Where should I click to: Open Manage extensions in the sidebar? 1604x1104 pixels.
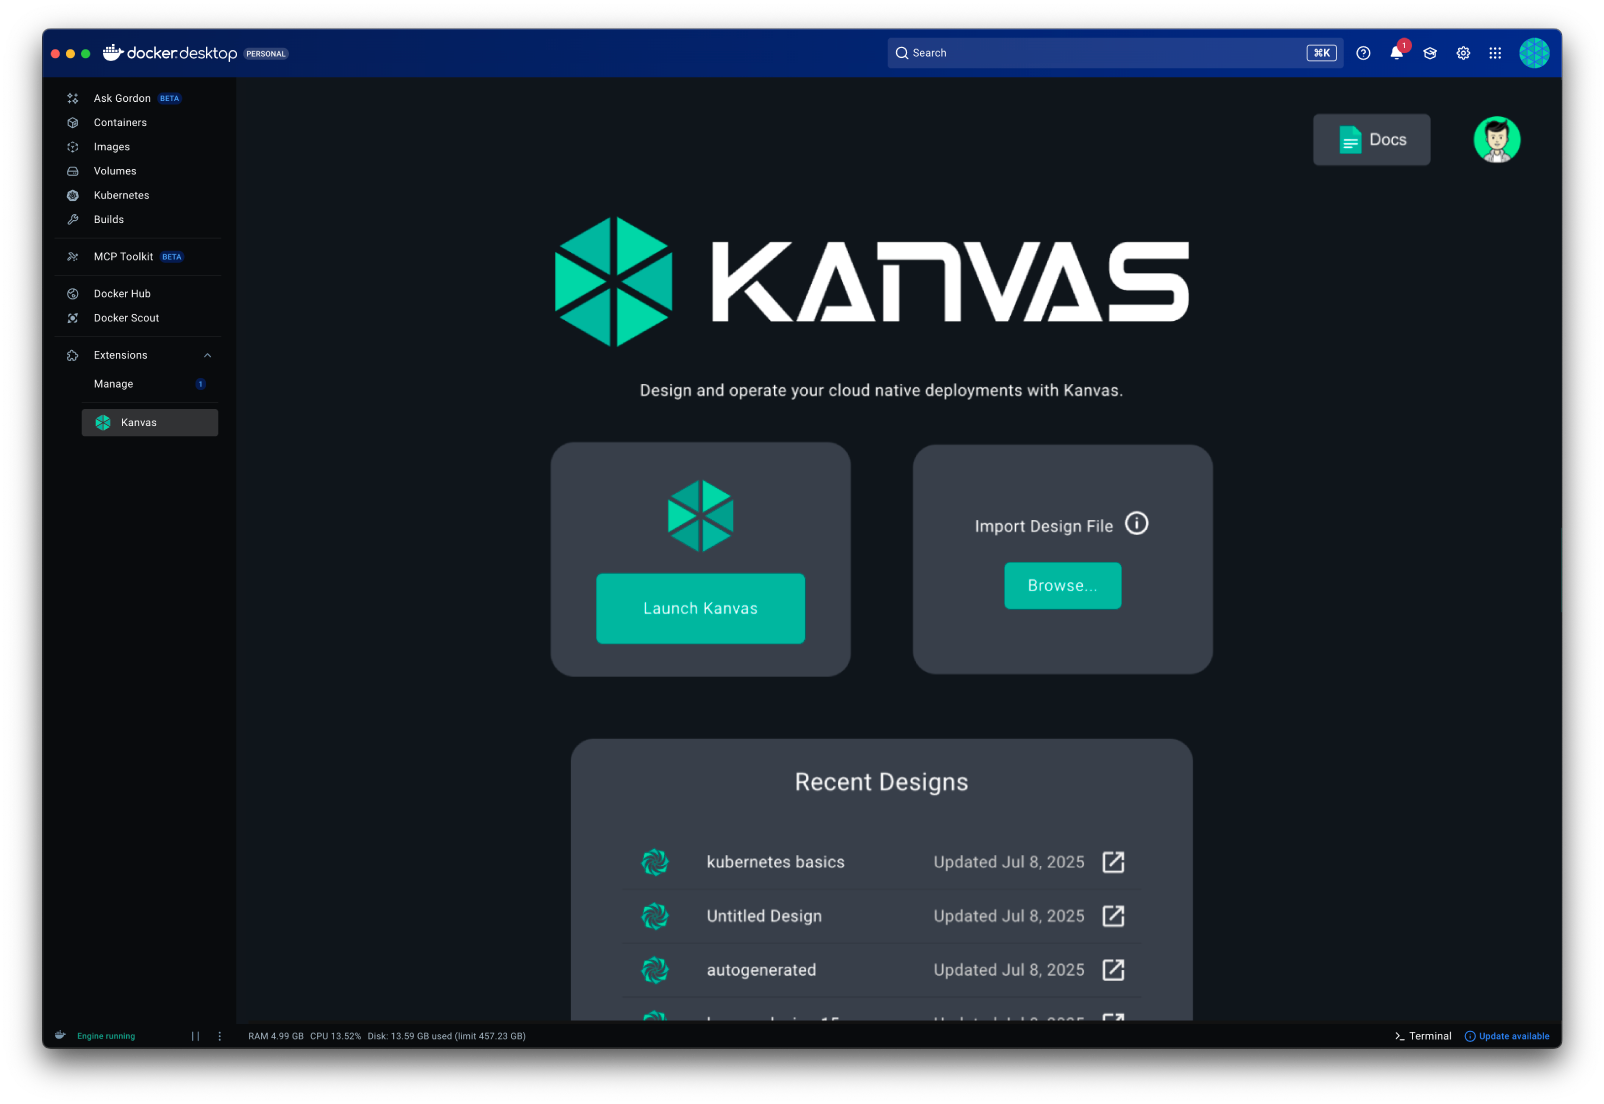coord(114,384)
